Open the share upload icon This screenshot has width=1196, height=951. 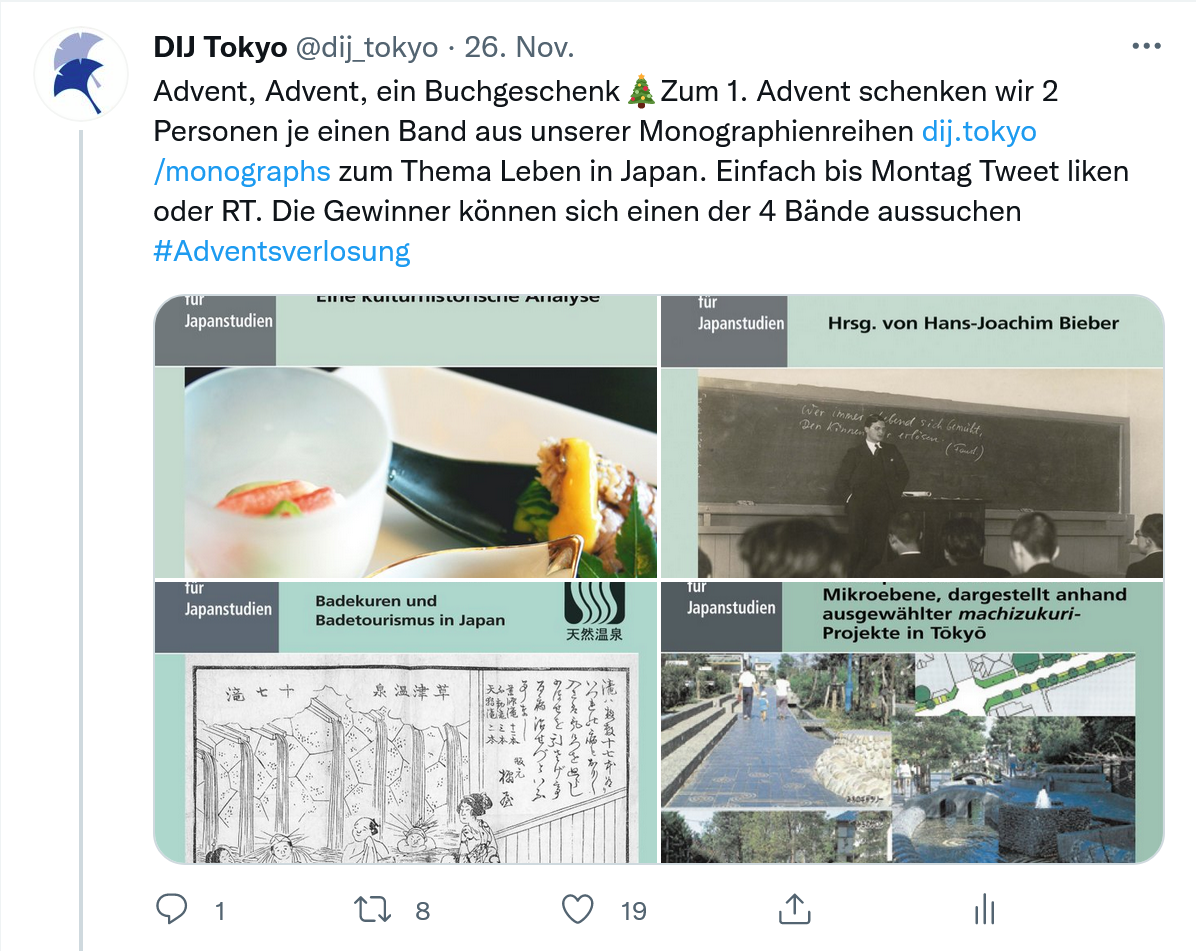click(794, 908)
